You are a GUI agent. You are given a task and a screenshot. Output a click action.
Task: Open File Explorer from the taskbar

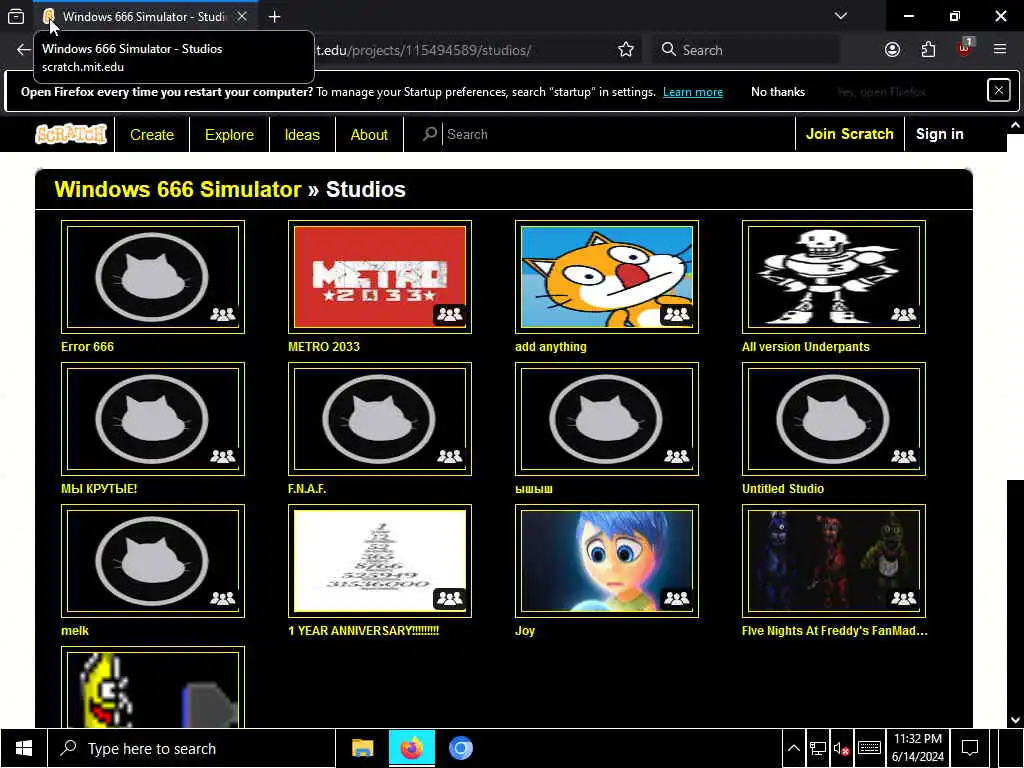[362, 748]
